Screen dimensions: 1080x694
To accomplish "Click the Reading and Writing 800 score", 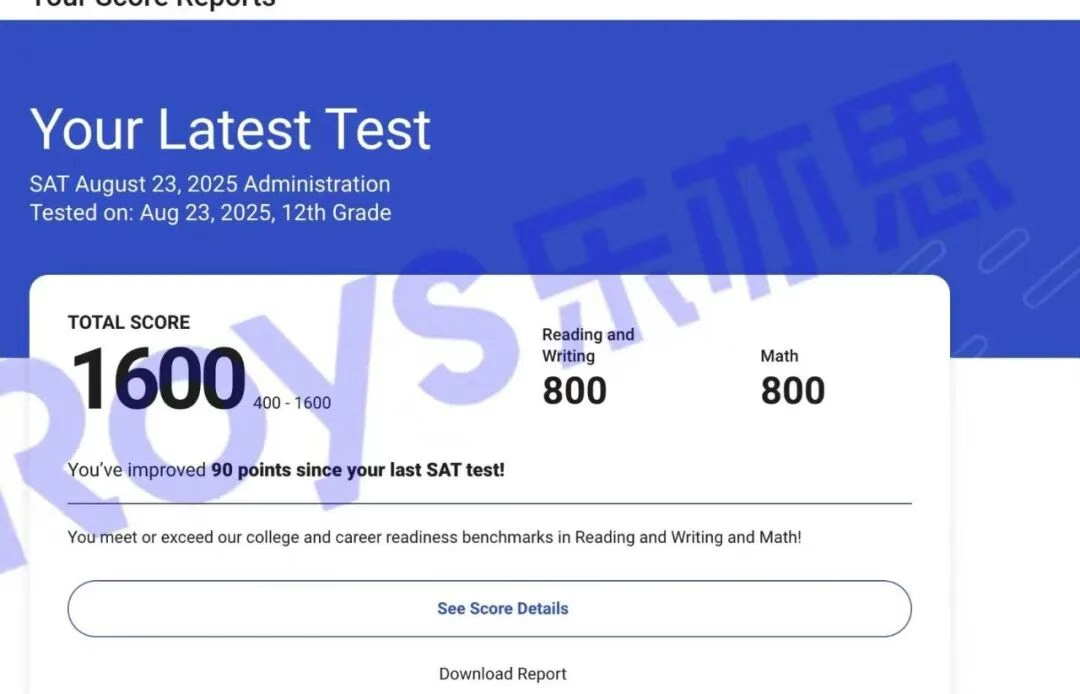I will point(574,391).
